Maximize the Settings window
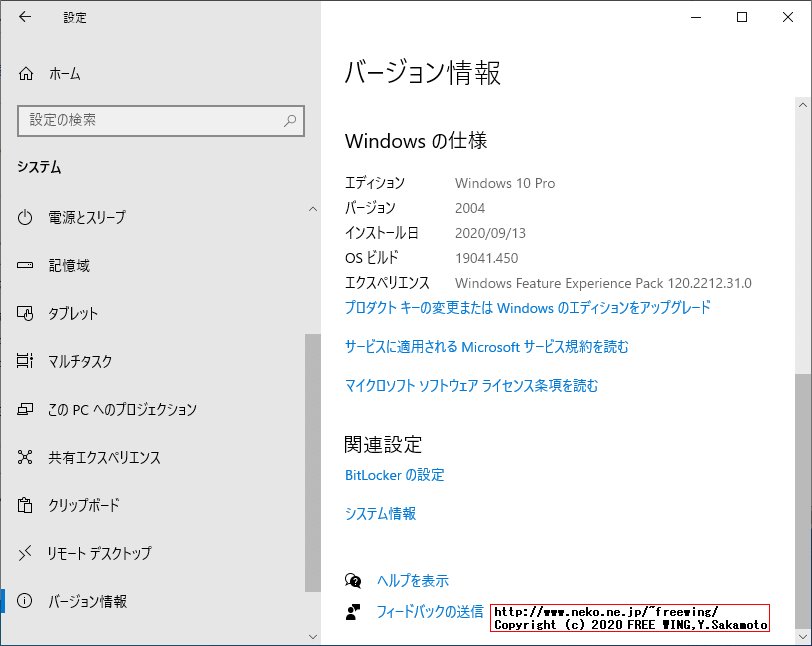The width and height of the screenshot is (812, 646). tap(742, 17)
